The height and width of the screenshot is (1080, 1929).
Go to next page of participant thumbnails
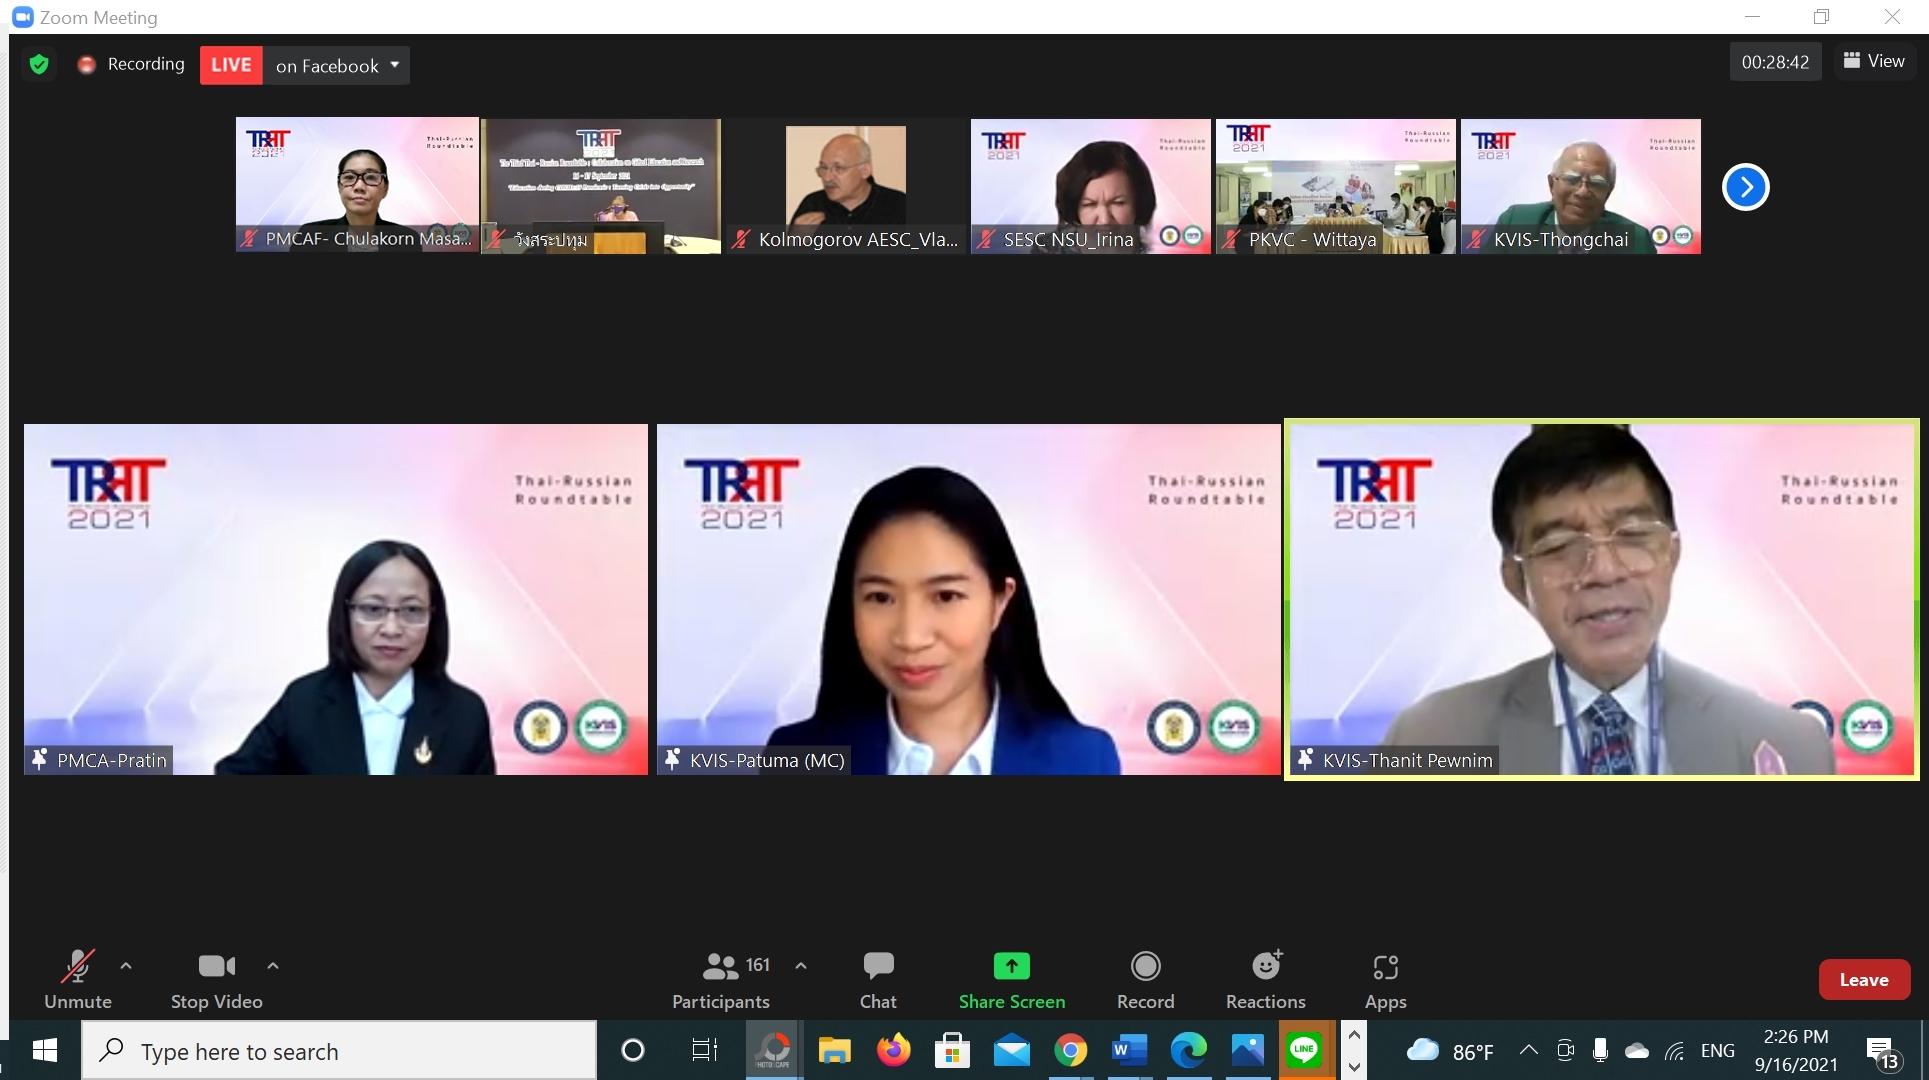click(x=1746, y=187)
